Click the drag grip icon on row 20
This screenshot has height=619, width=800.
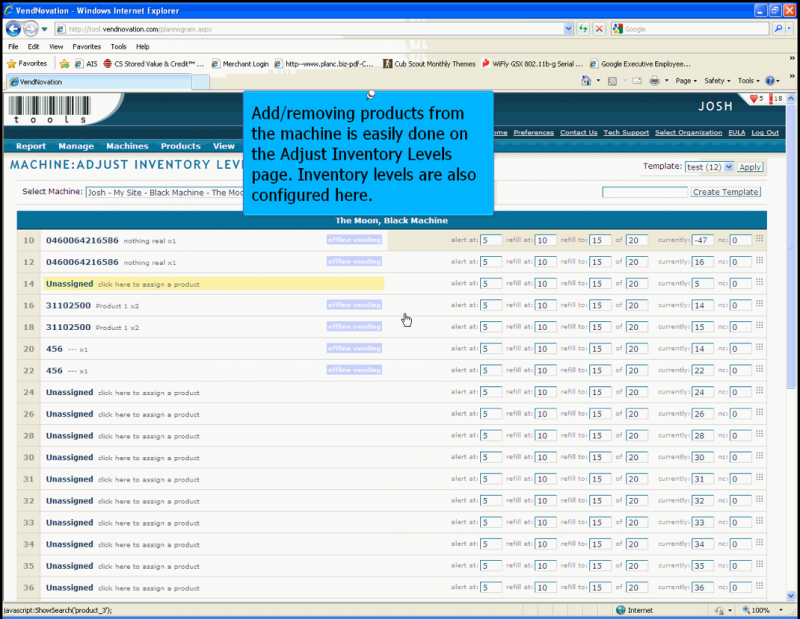pos(760,347)
